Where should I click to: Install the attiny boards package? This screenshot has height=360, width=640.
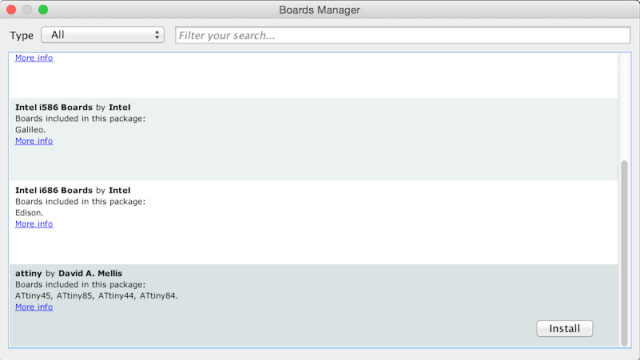point(564,329)
